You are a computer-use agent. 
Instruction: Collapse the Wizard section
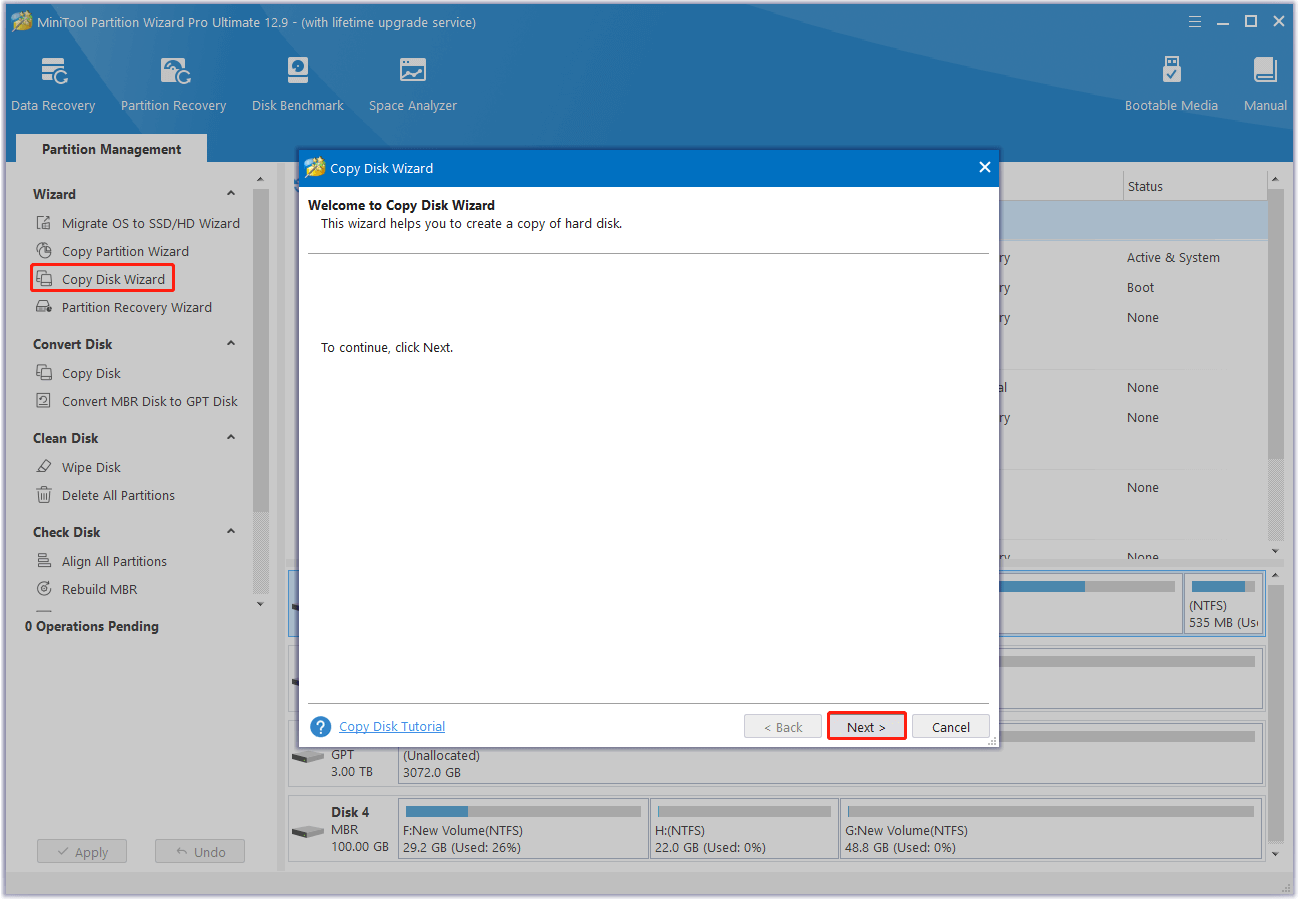pyautogui.click(x=231, y=194)
